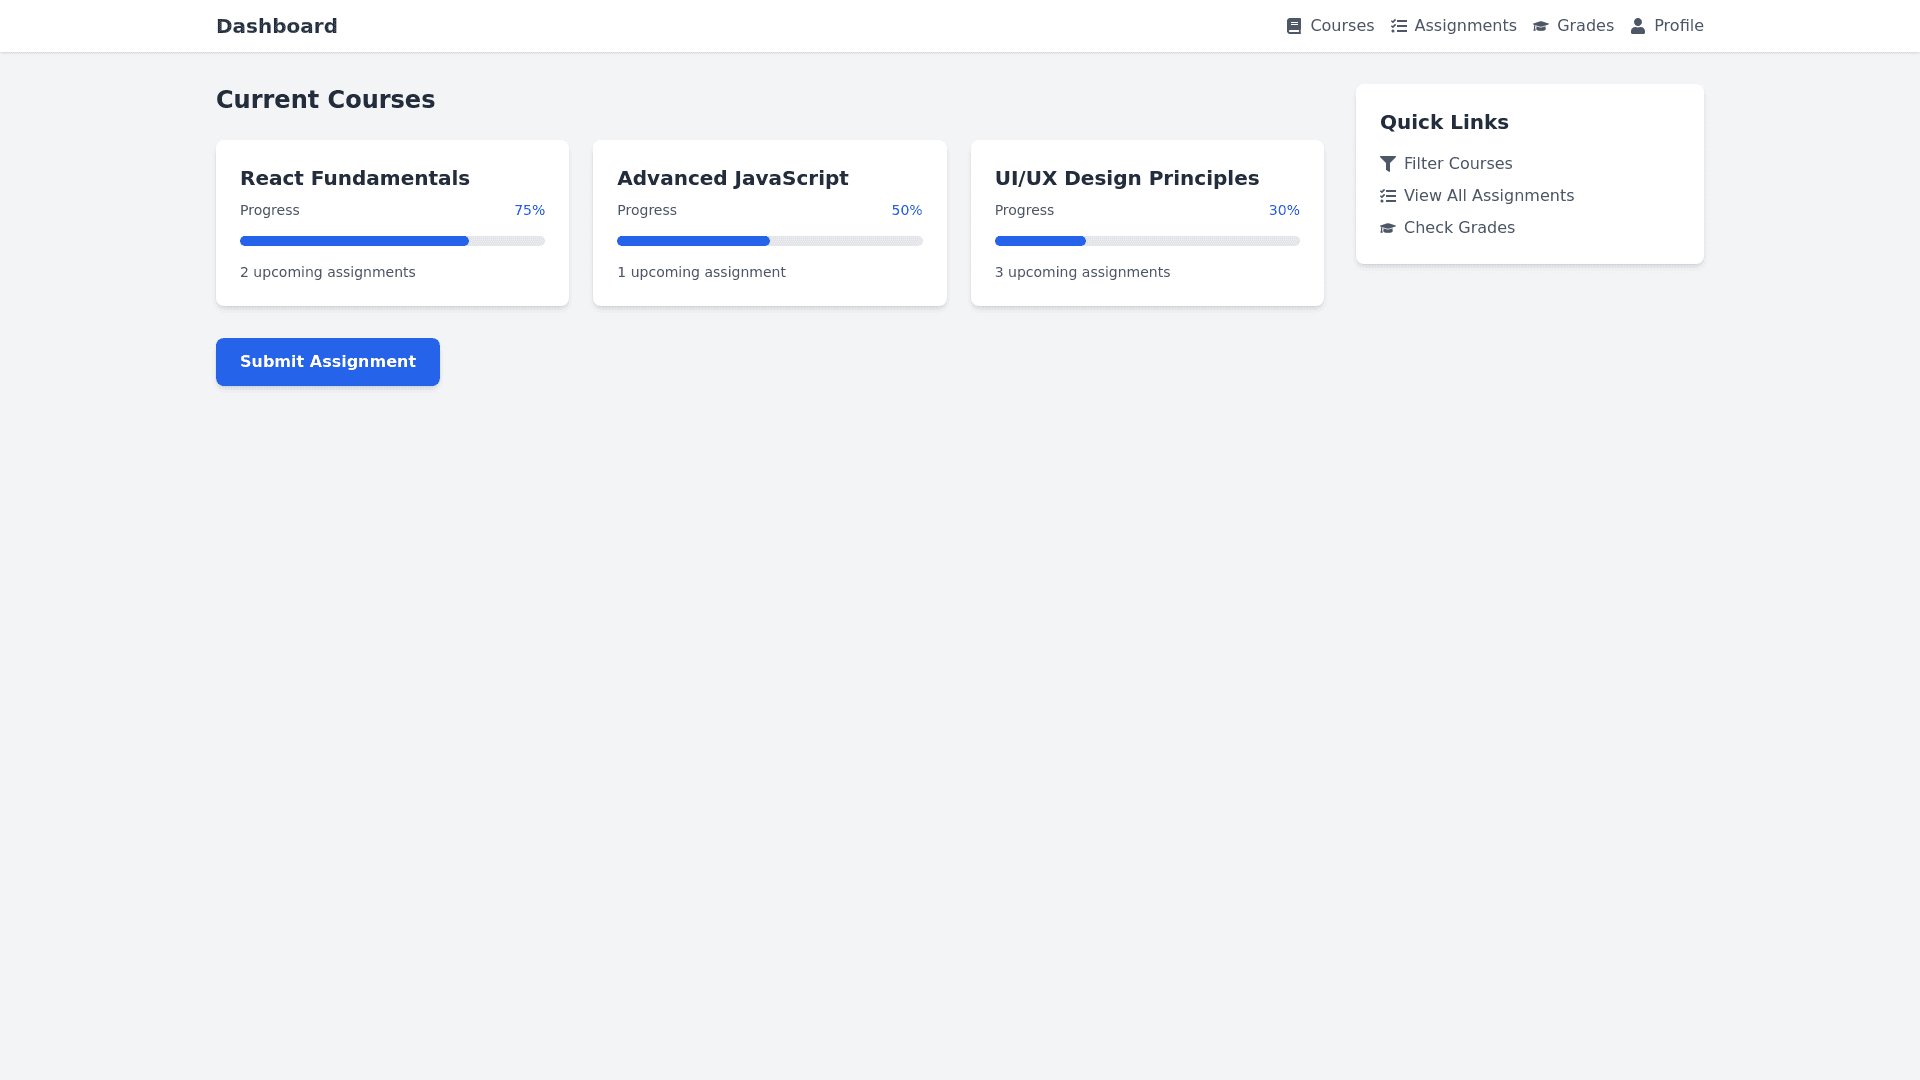Click the funnel icon in Quick Links
The image size is (1920, 1080).
pos(1387,164)
